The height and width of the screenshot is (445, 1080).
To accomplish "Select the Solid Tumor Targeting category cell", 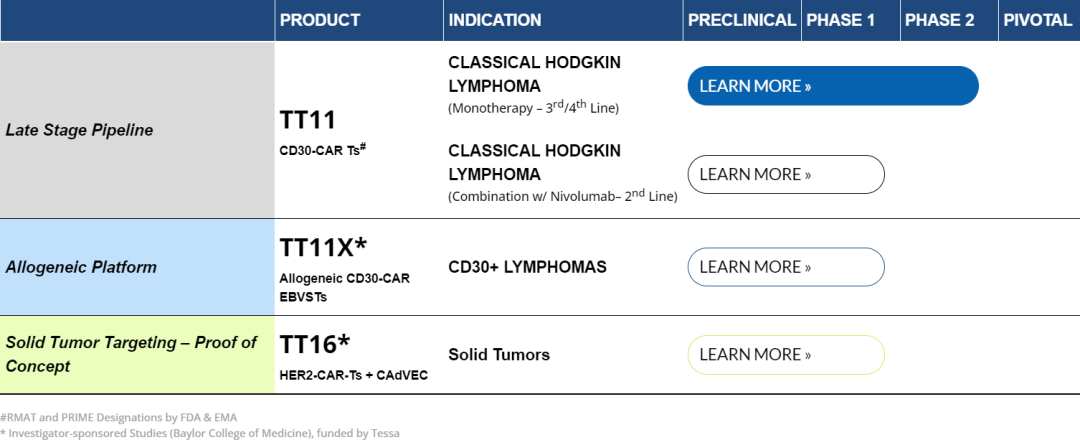I will click(x=131, y=354).
